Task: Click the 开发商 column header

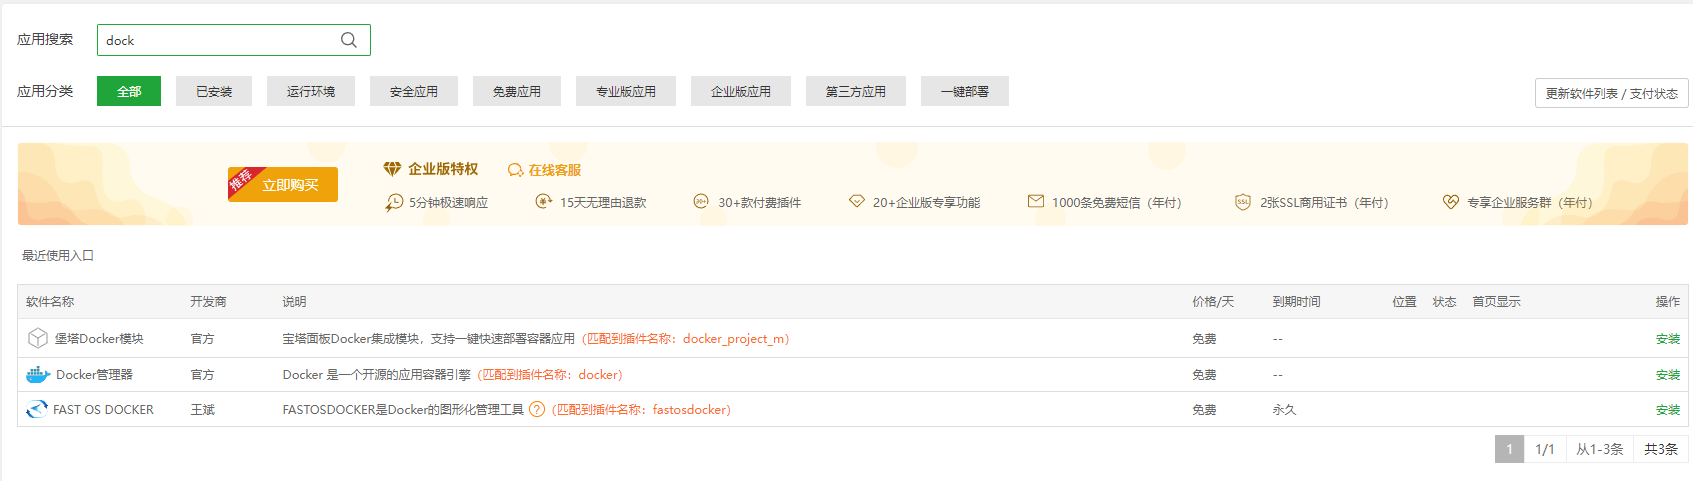Action: (209, 301)
